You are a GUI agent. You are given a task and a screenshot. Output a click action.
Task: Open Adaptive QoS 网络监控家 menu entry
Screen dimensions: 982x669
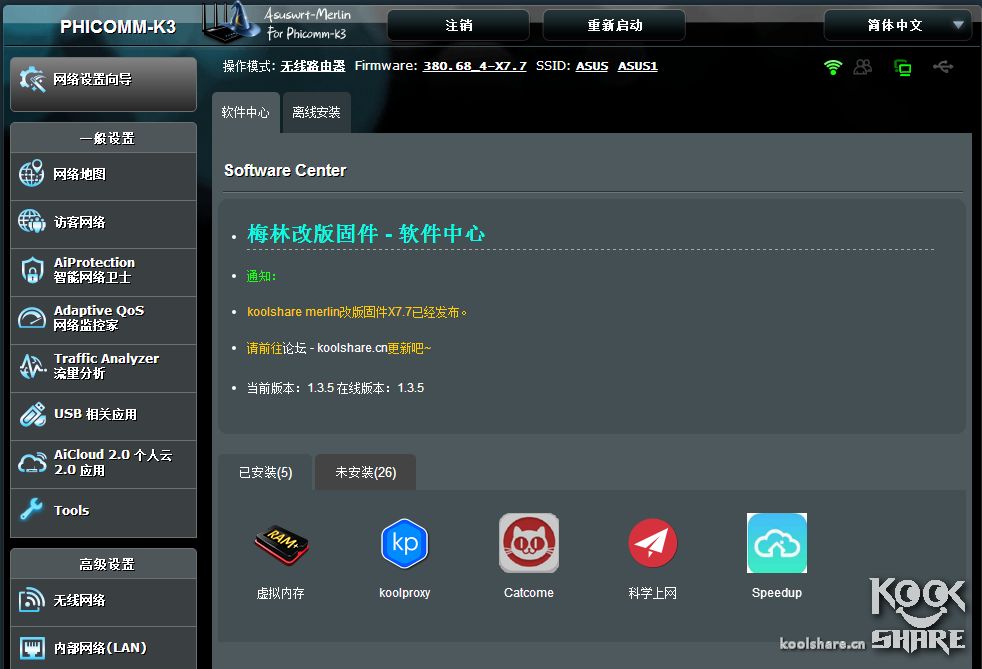[x=103, y=321]
